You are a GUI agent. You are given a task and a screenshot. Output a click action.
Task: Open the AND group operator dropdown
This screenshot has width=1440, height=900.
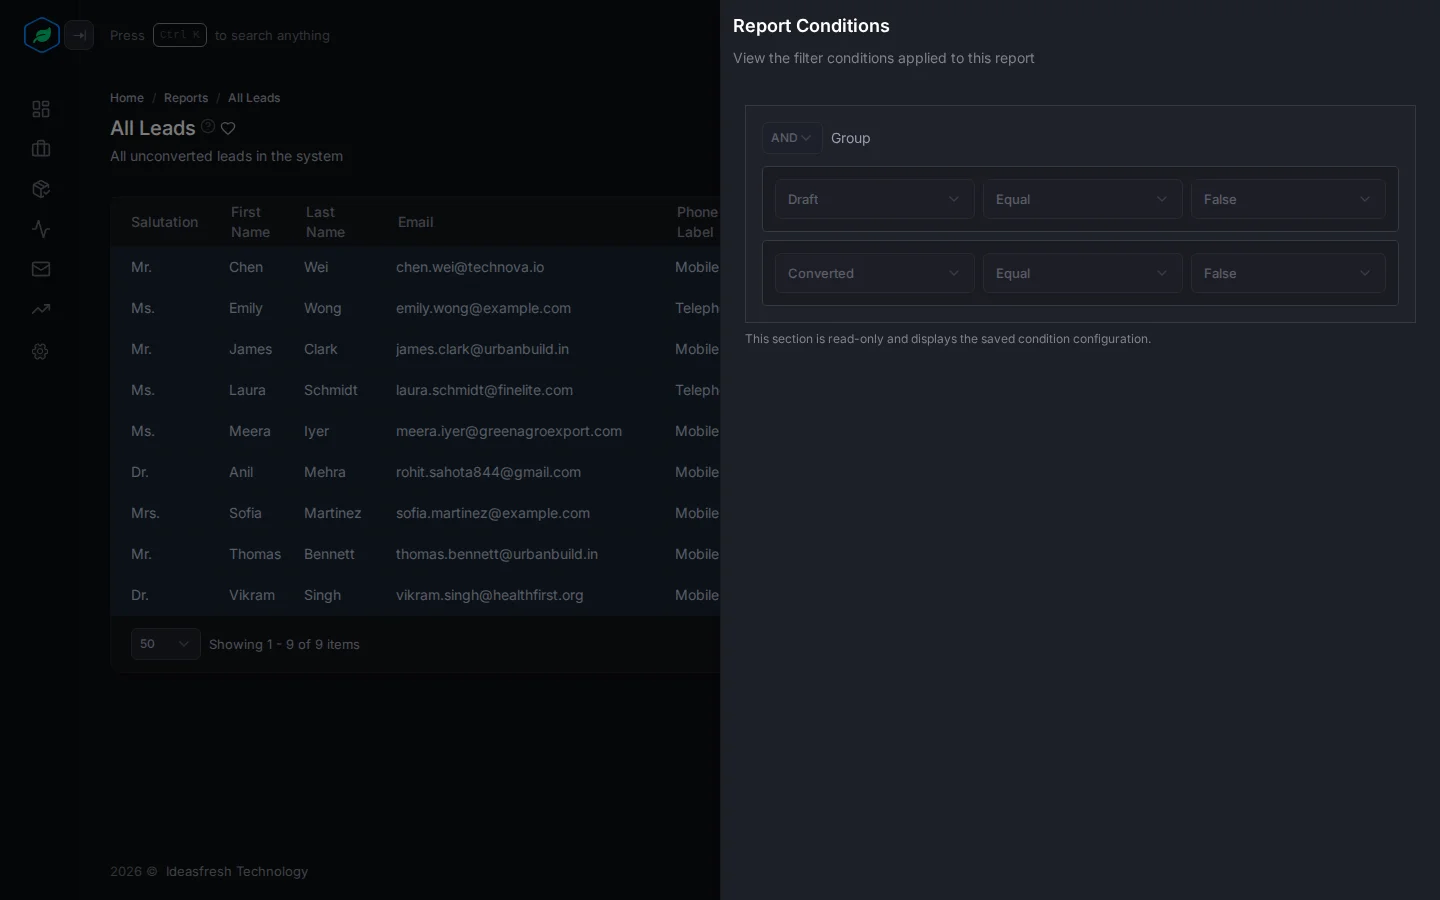click(x=792, y=138)
